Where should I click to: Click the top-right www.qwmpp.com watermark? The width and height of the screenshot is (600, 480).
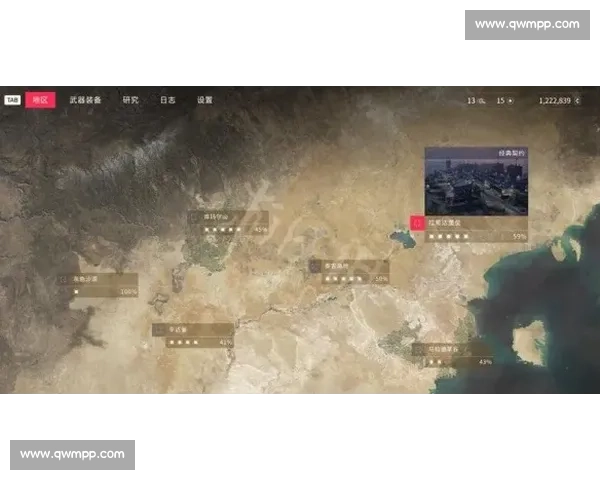click(527, 25)
